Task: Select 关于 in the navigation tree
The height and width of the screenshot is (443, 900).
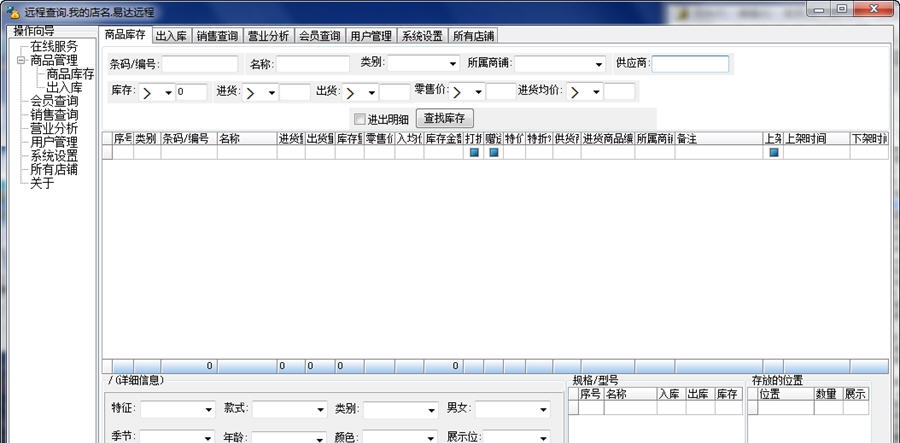Action: (x=42, y=184)
